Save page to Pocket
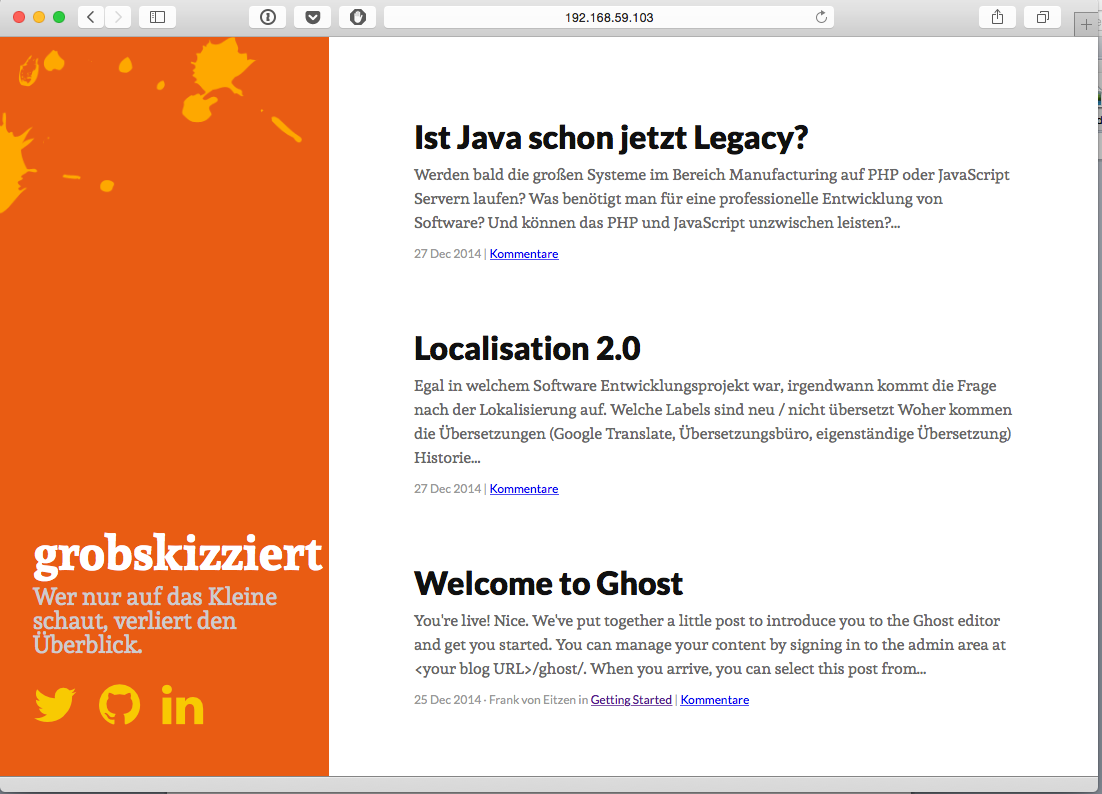The width and height of the screenshot is (1102, 794). tap(312, 16)
